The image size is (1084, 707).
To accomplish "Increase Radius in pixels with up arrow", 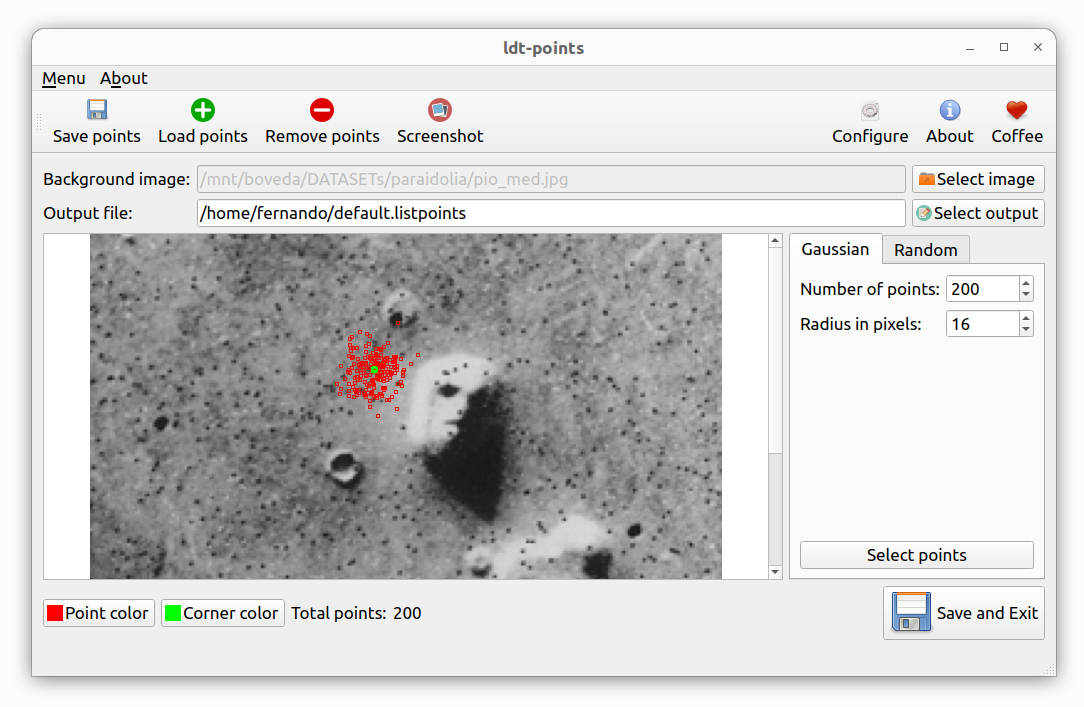I will pos(1026,318).
